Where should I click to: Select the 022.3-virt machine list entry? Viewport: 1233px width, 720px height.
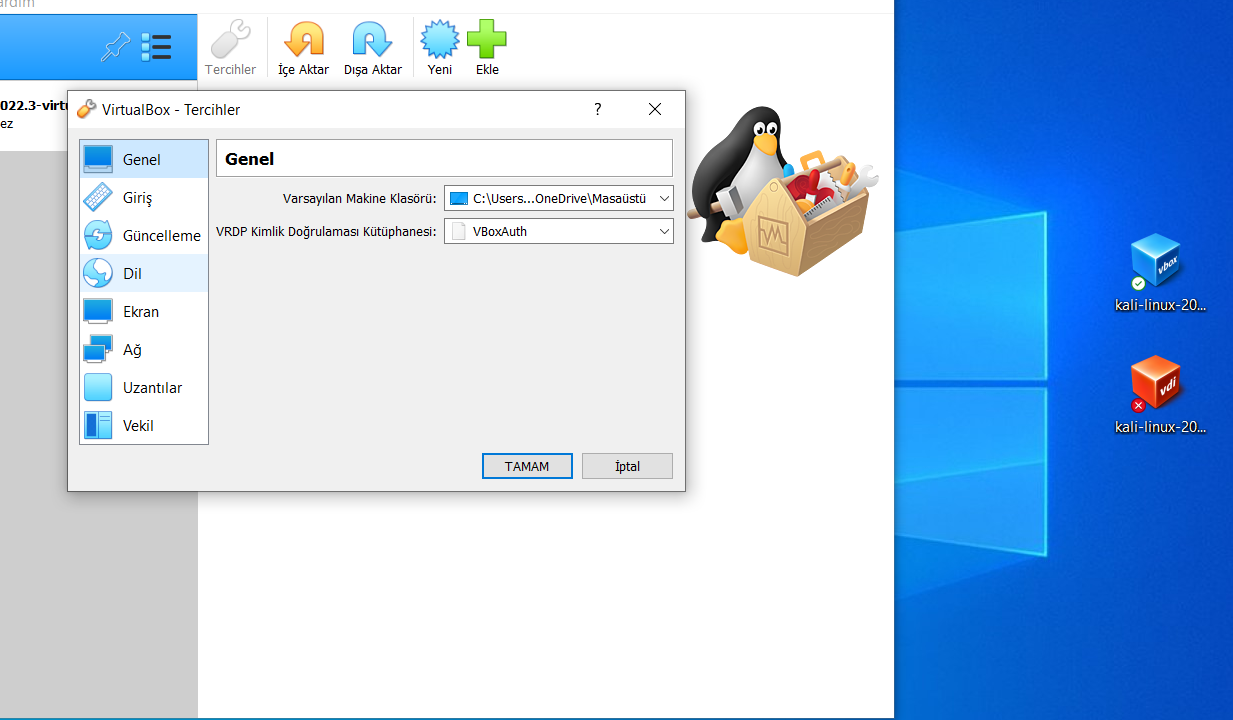tap(34, 114)
